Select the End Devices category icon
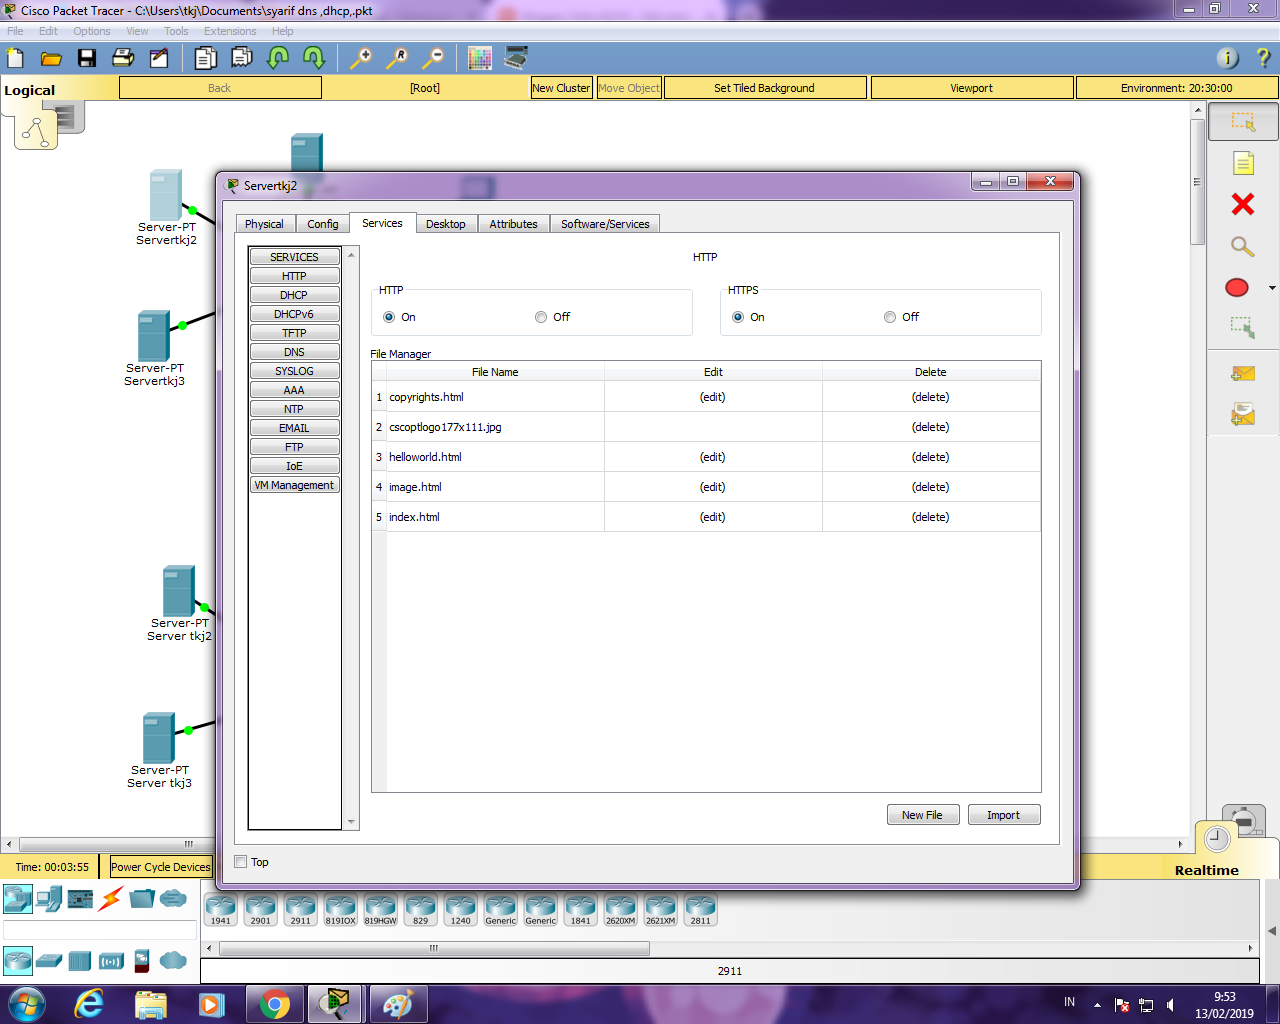The height and width of the screenshot is (1024, 1280). click(x=48, y=898)
